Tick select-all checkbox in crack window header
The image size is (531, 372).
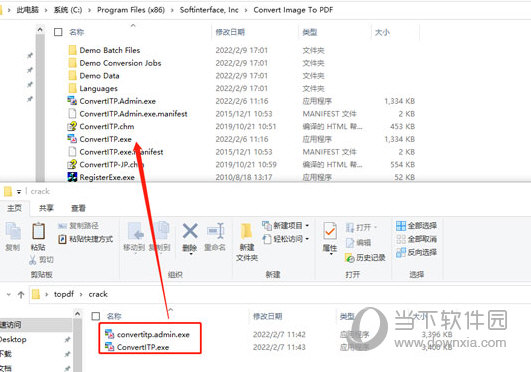tap(96, 316)
